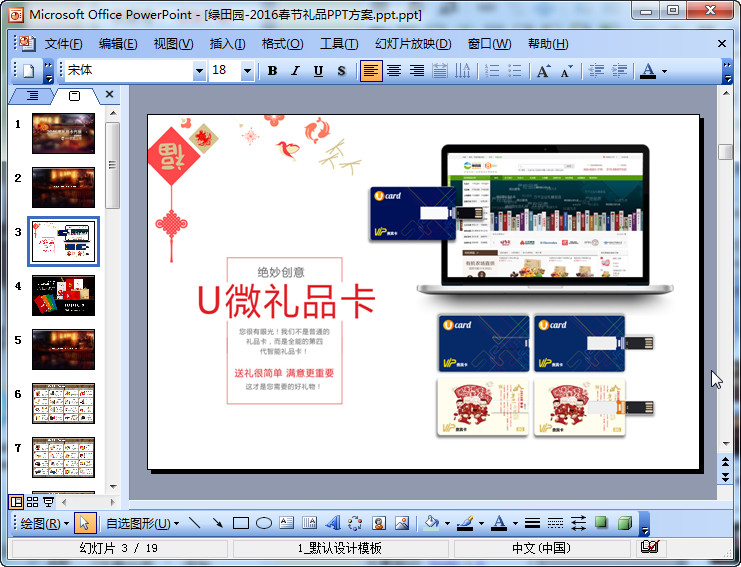The image size is (741, 567).
Task: Open the 工具(T) menu
Action: [339, 44]
